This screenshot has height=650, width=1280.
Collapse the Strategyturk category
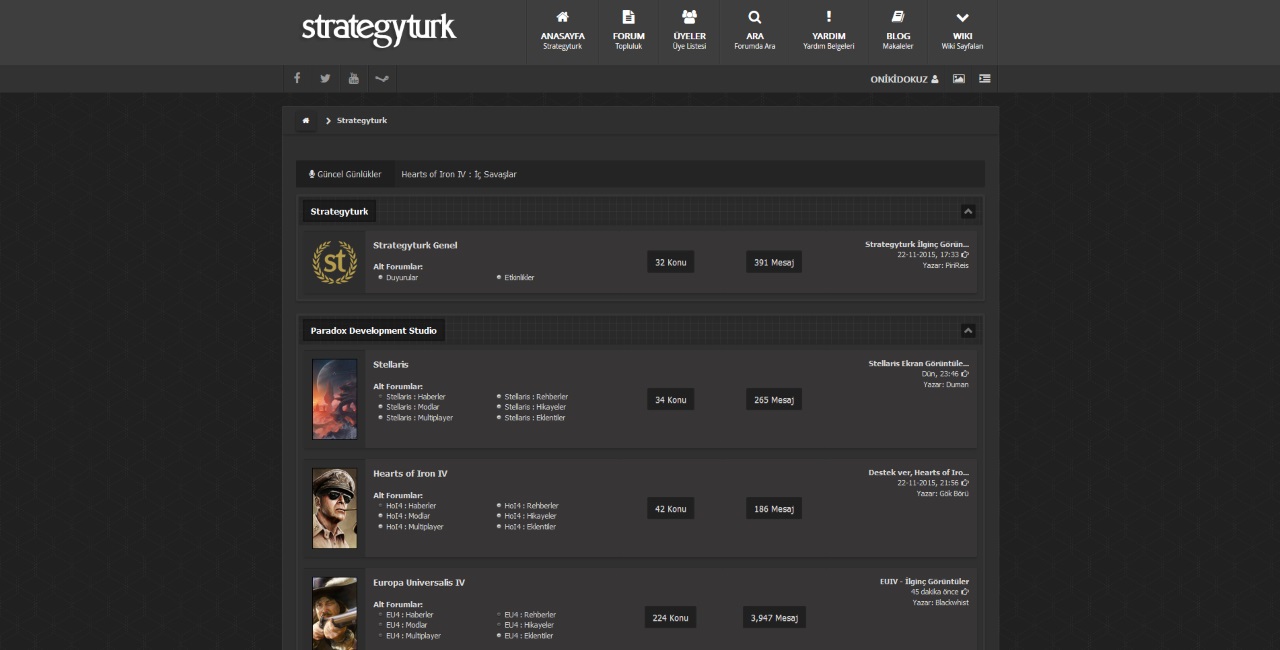point(968,211)
